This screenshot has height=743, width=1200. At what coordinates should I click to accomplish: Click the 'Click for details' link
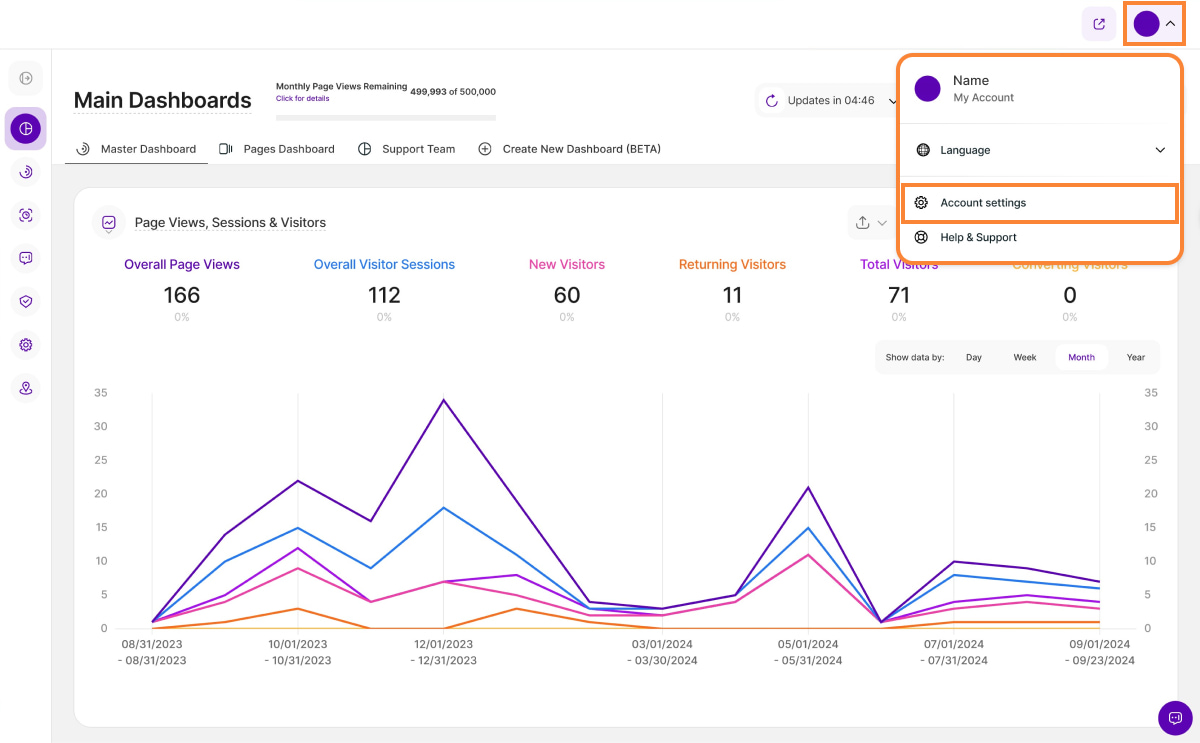point(302,99)
